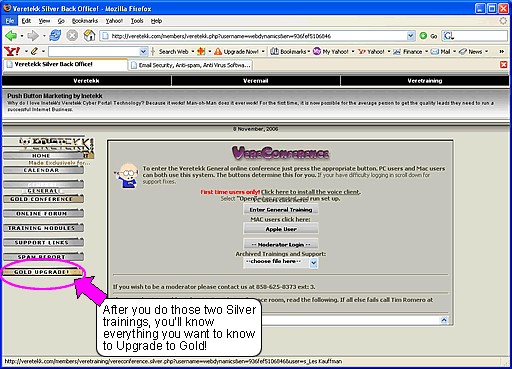Open the SUPPORT LINKS sidebar button

point(43,242)
